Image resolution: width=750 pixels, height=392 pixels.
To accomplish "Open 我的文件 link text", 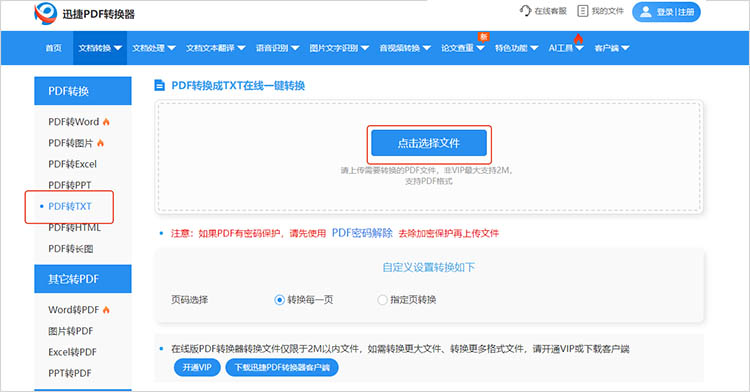I will 607,11.
